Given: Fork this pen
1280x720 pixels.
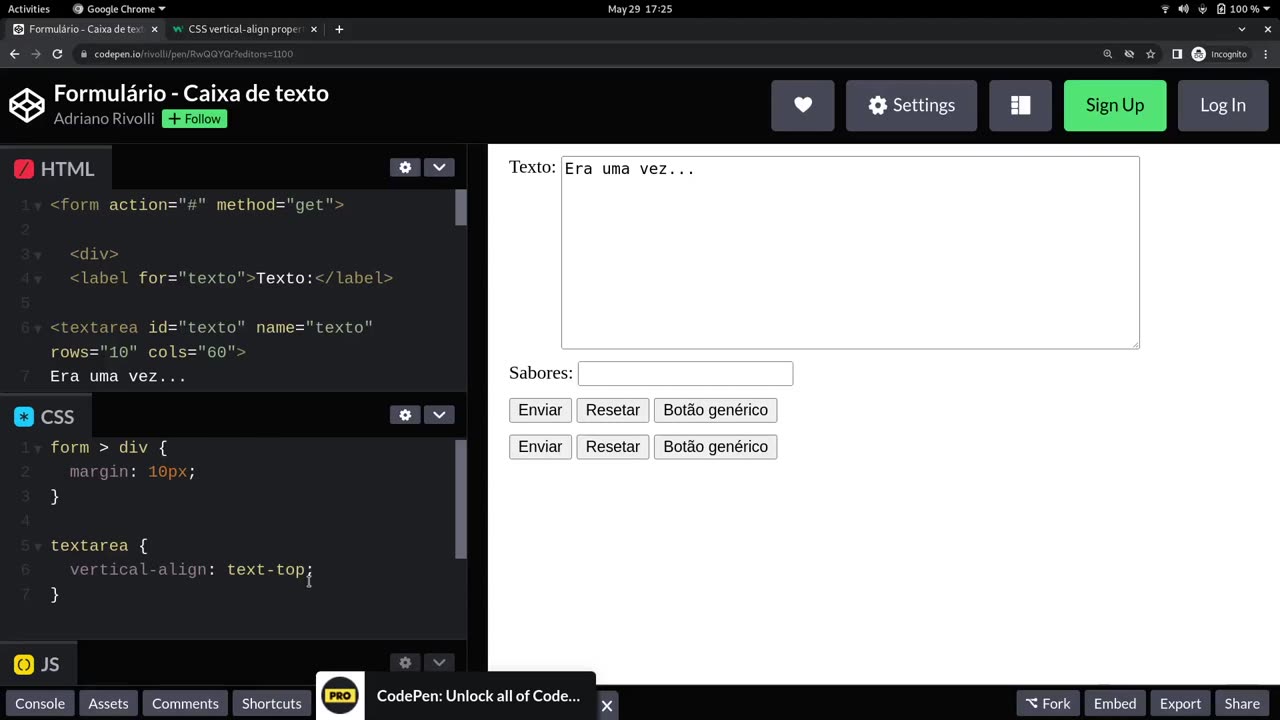Looking at the screenshot, I should 1048,703.
